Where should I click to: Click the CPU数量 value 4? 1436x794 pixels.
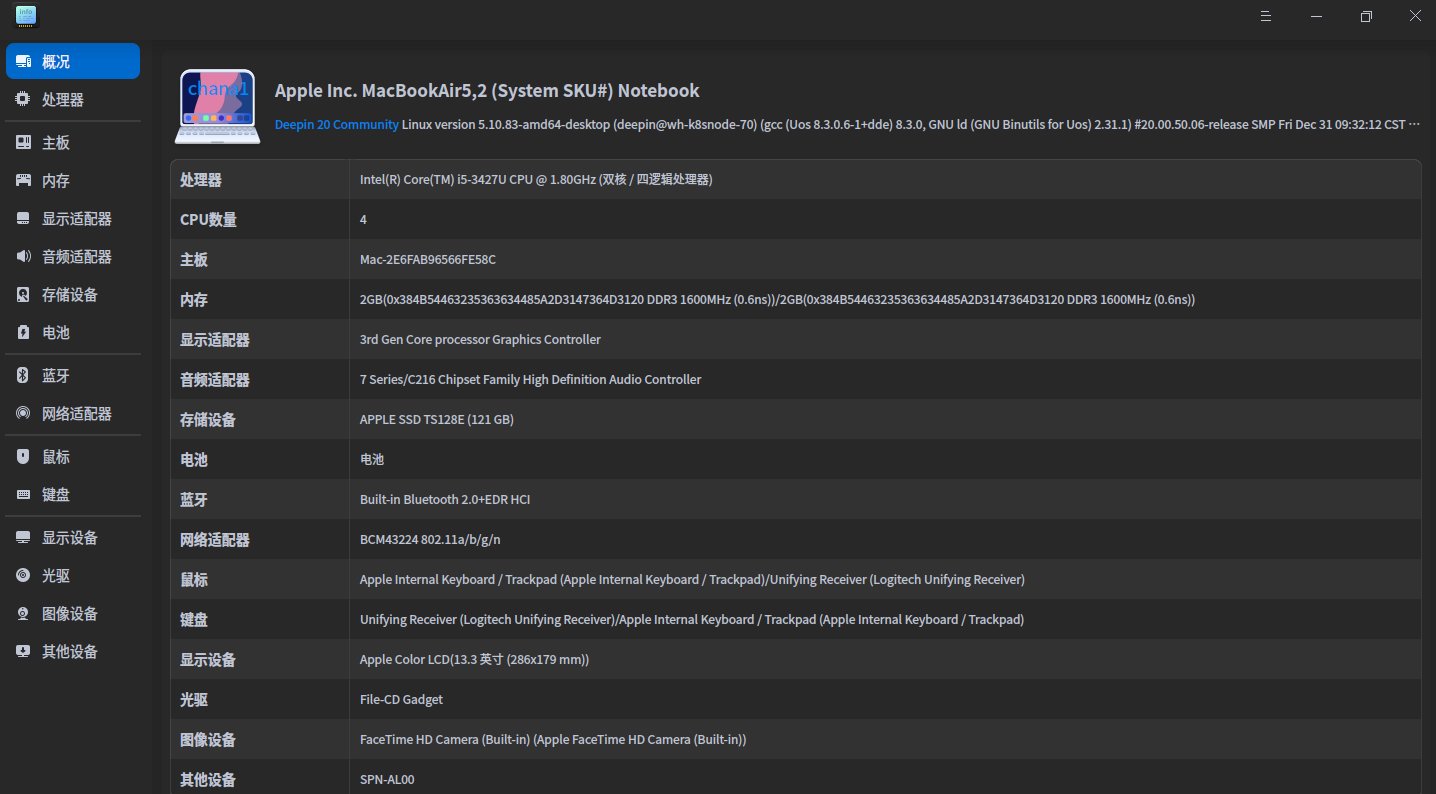pos(363,220)
